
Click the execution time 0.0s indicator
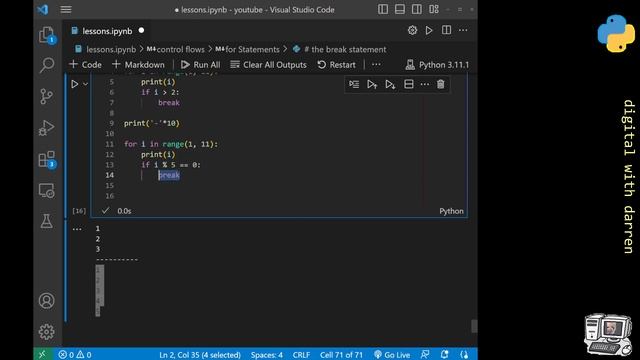124,211
